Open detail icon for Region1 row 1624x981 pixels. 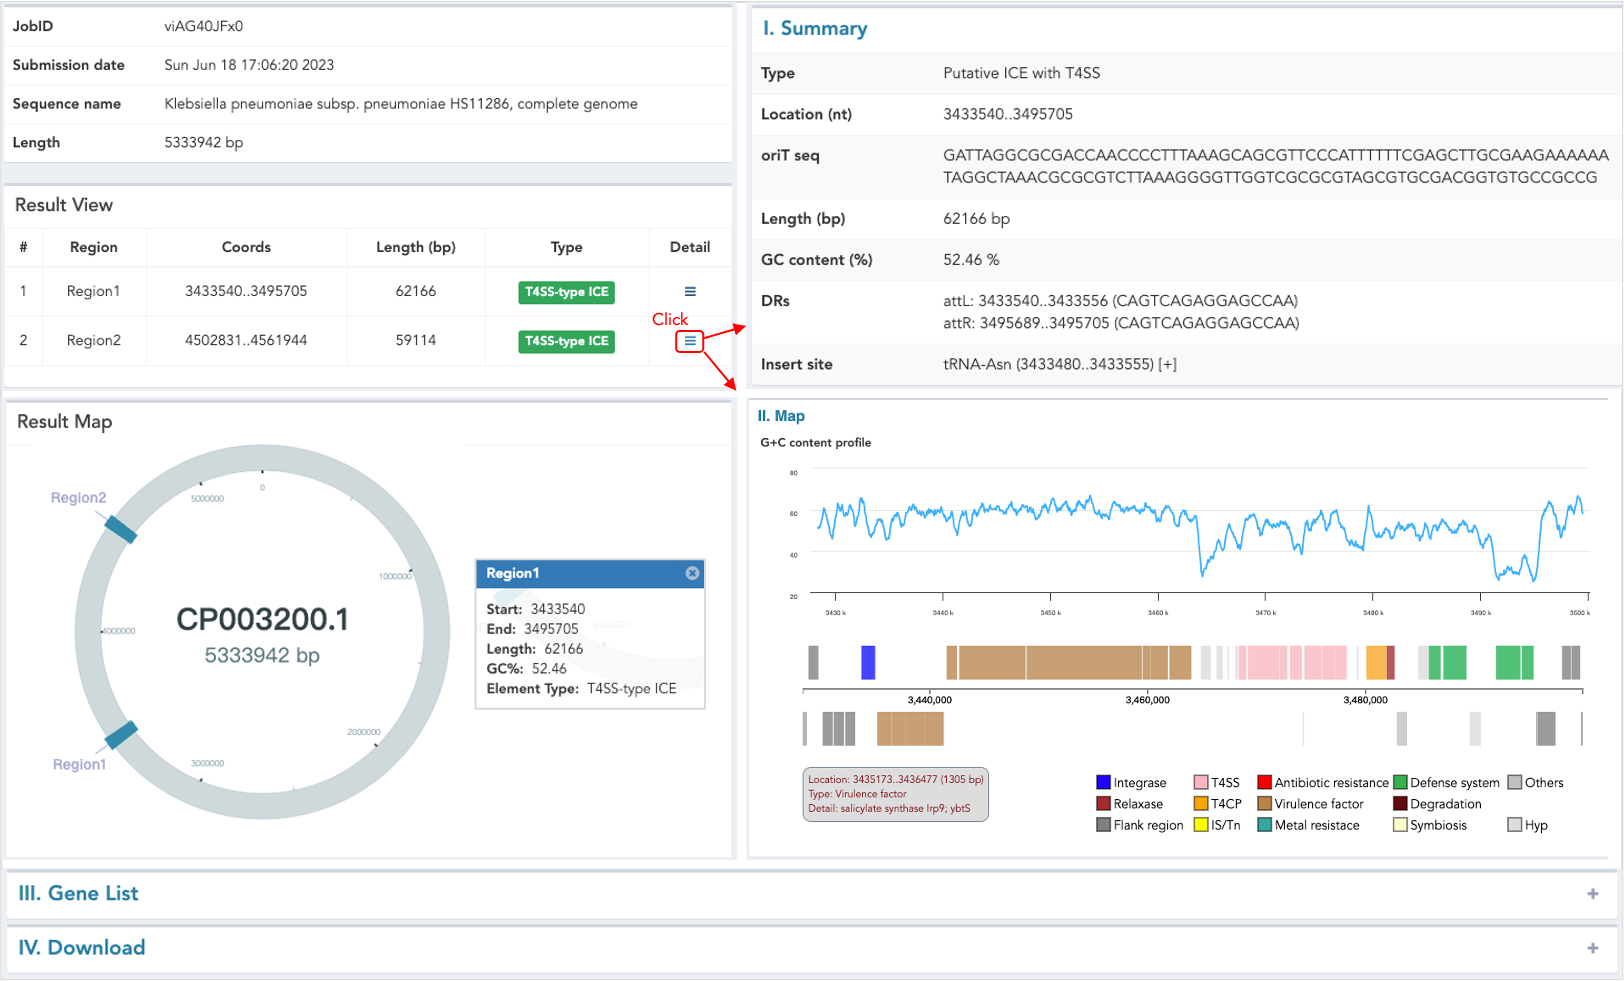pos(690,291)
